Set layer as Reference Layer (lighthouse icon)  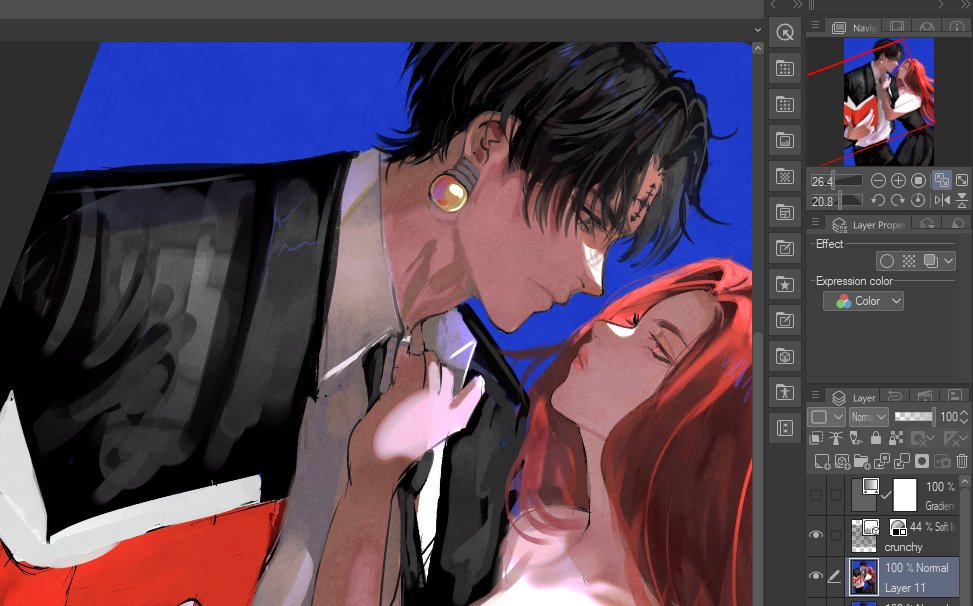coord(836,439)
